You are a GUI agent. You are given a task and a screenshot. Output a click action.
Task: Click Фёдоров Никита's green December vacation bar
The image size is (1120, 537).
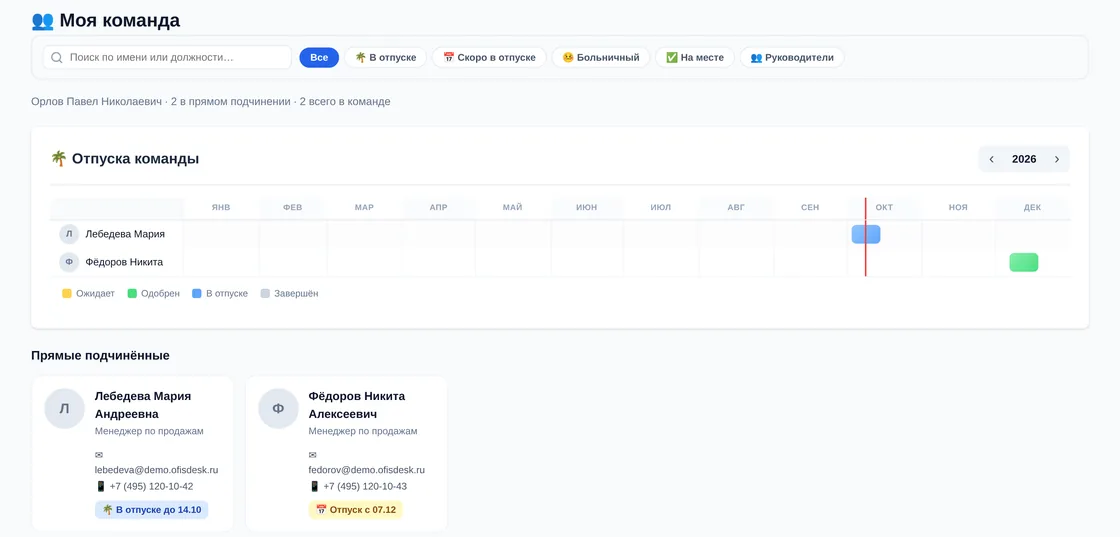[1024, 262]
